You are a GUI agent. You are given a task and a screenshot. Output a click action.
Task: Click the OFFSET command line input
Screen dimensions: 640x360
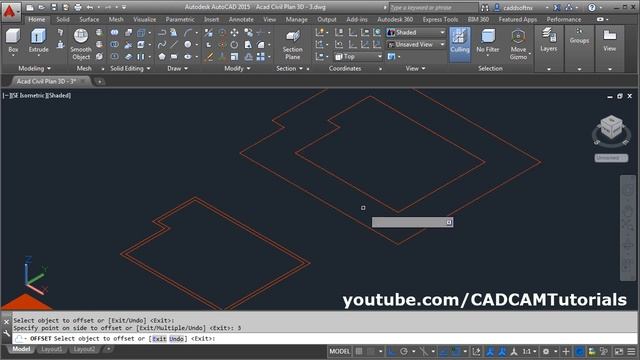(x=324, y=339)
